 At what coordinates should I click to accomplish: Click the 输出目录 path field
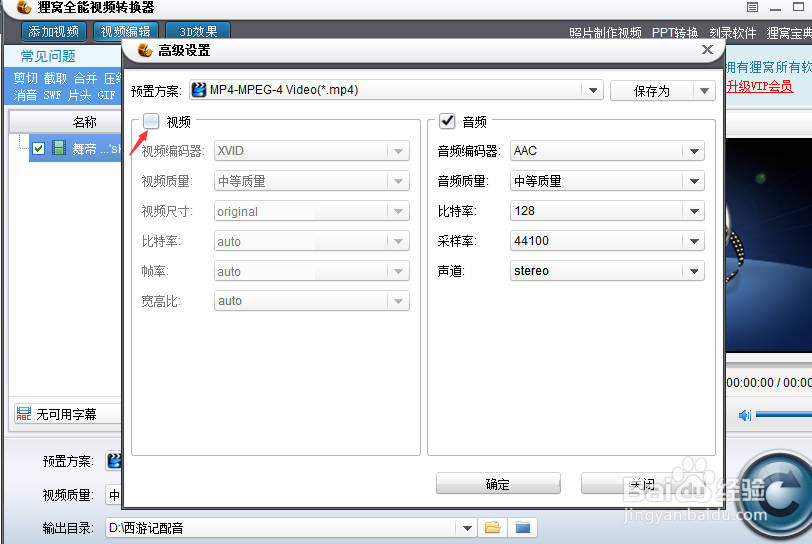pyautogui.click(x=281, y=528)
